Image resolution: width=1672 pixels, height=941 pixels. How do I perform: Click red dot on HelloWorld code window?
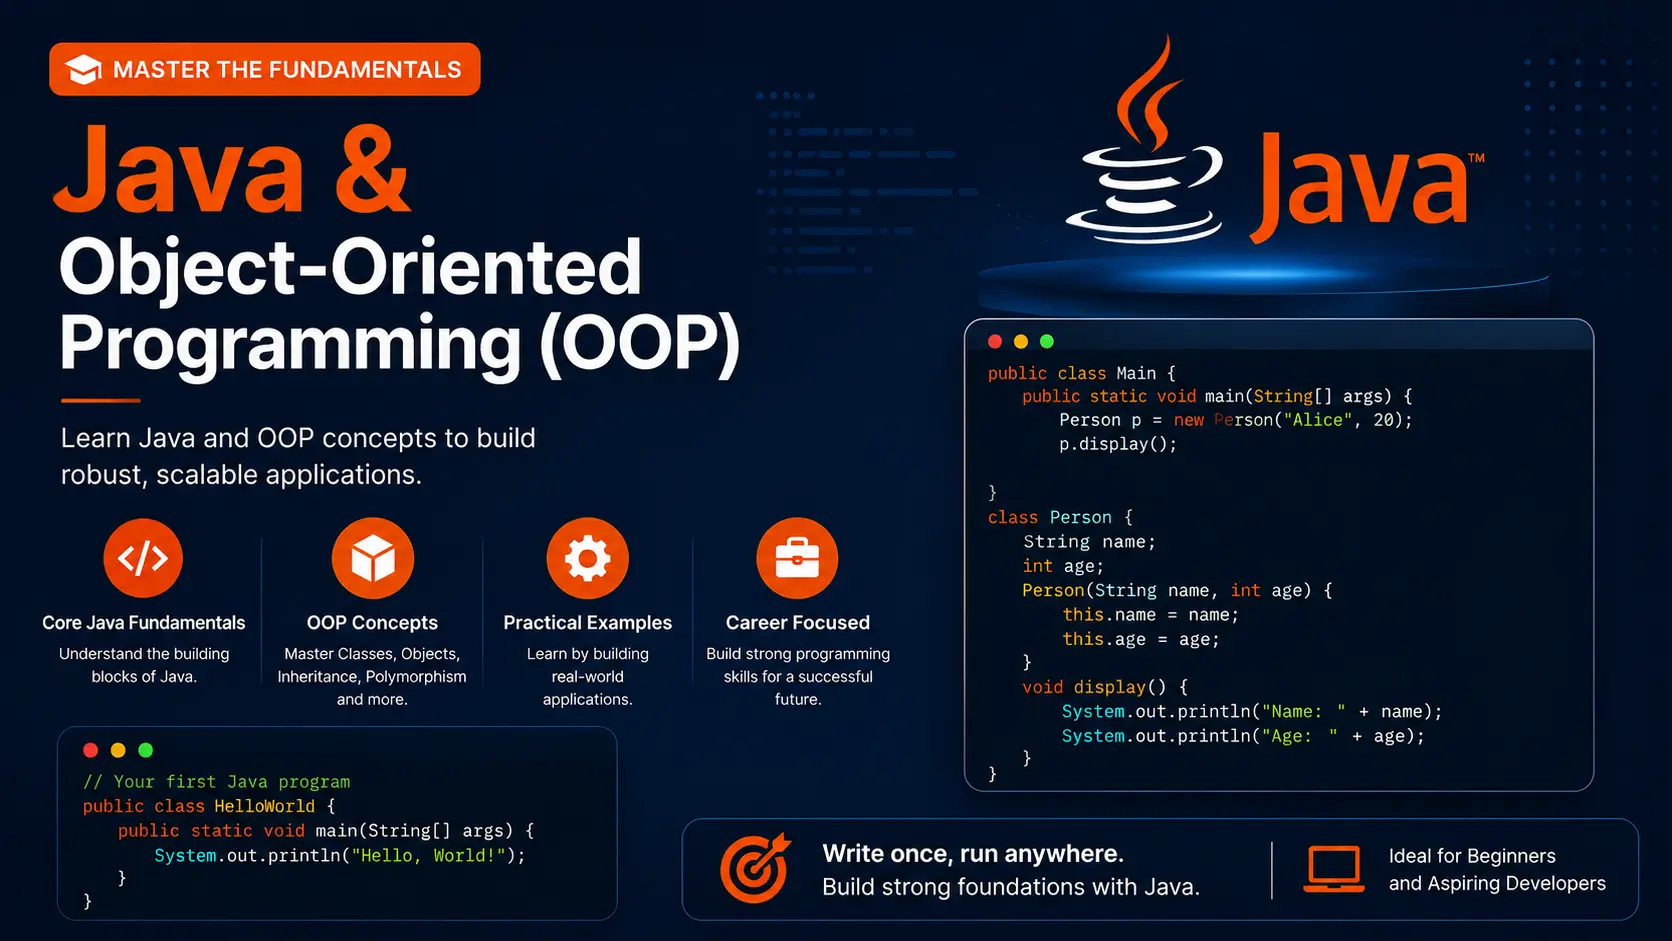90,750
